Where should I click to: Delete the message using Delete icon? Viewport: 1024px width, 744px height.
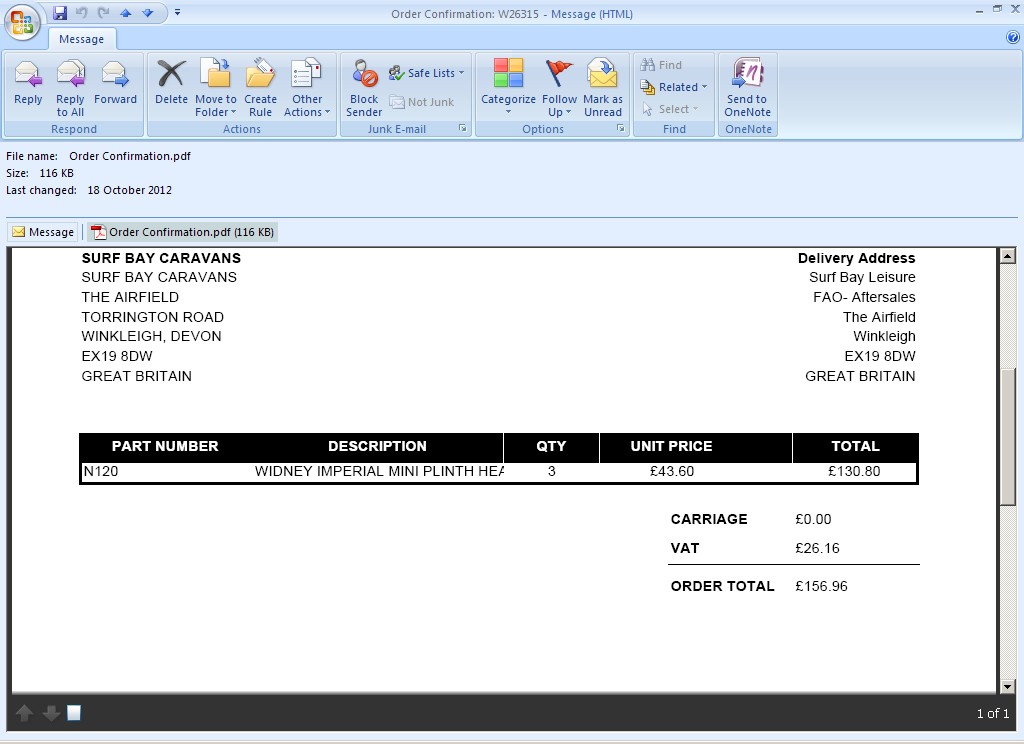(171, 84)
